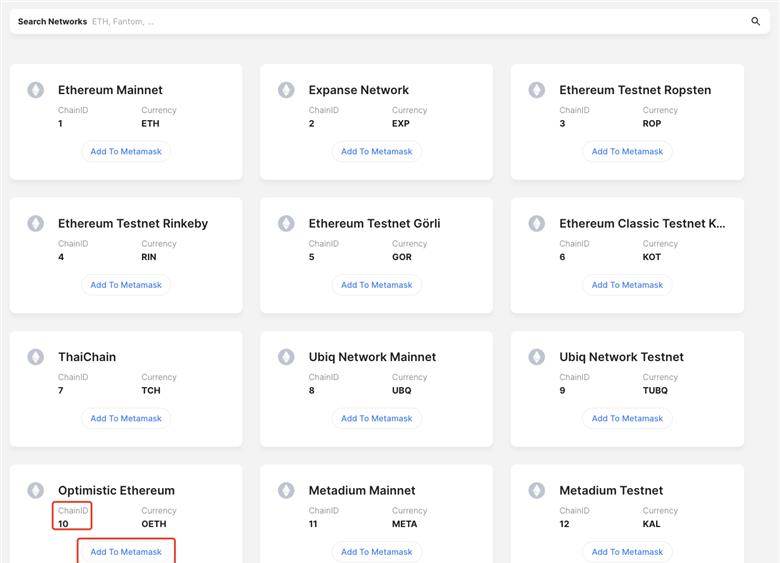
Task: Click ChainID value 7 of ThaiChain
Action: point(61,390)
